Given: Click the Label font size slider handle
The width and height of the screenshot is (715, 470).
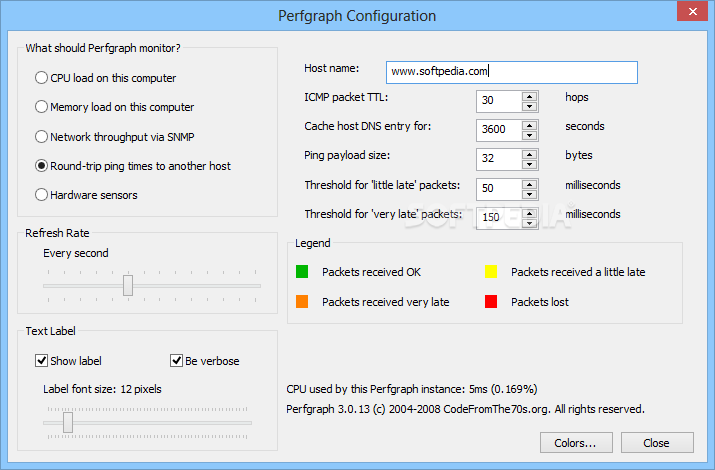Looking at the screenshot, I should coord(68,423).
